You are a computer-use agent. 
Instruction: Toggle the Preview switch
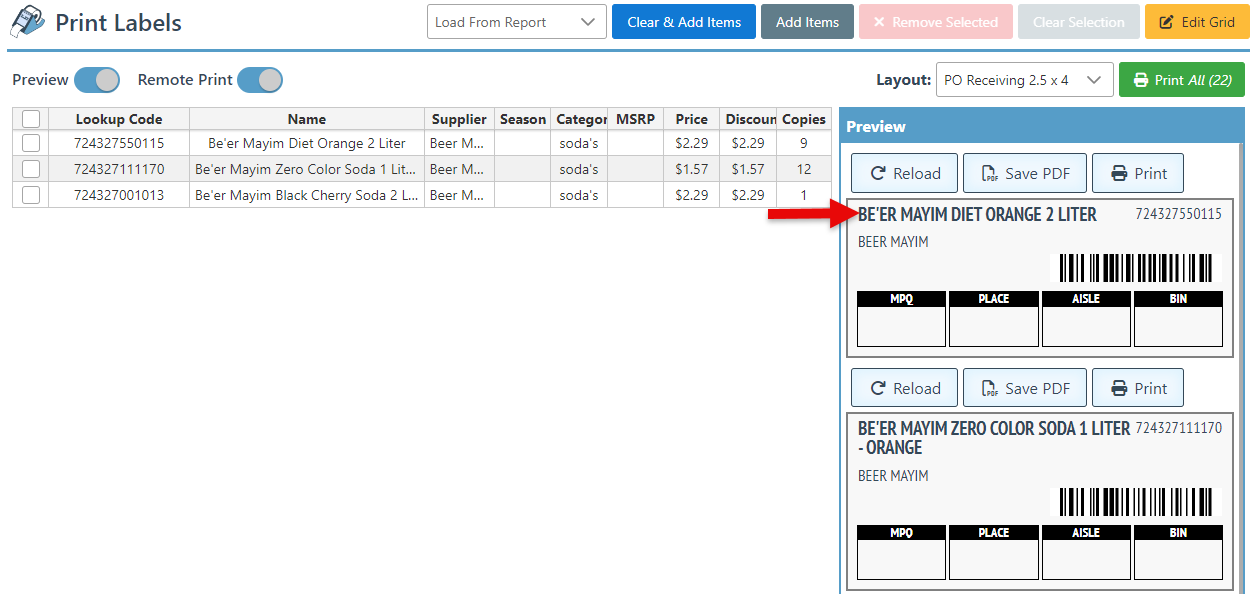coord(97,80)
